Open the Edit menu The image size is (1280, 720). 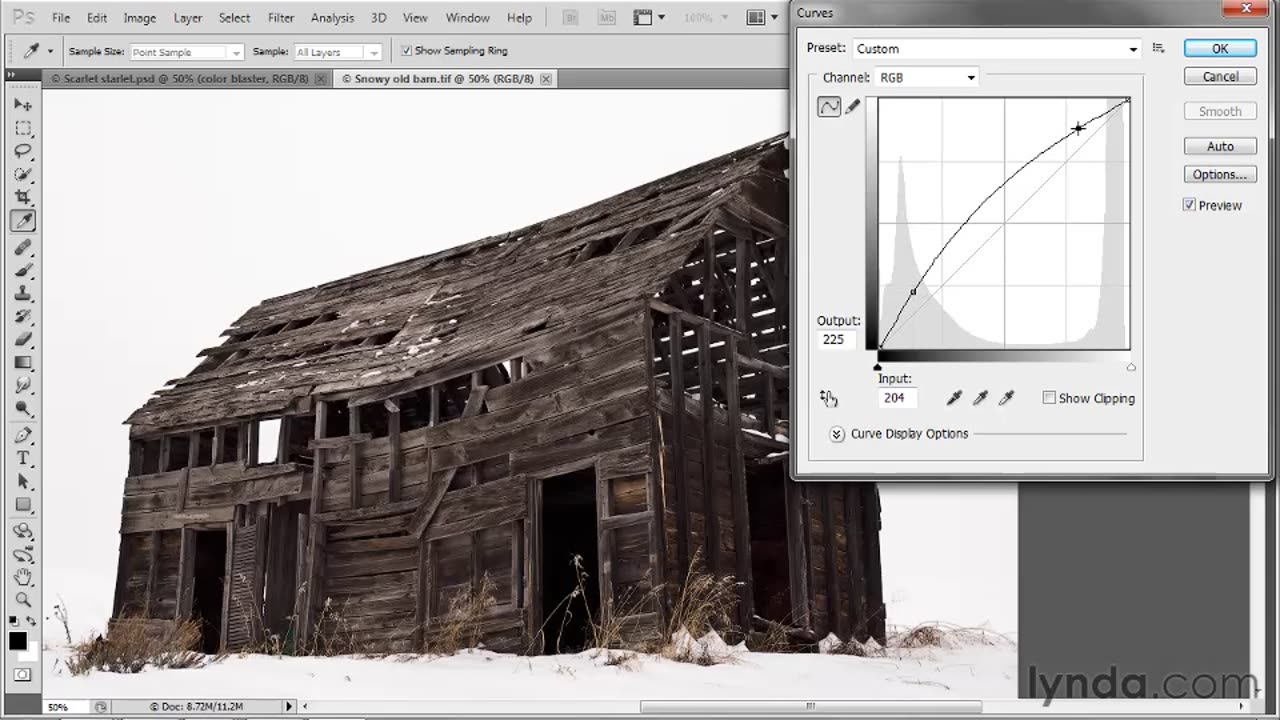click(97, 18)
